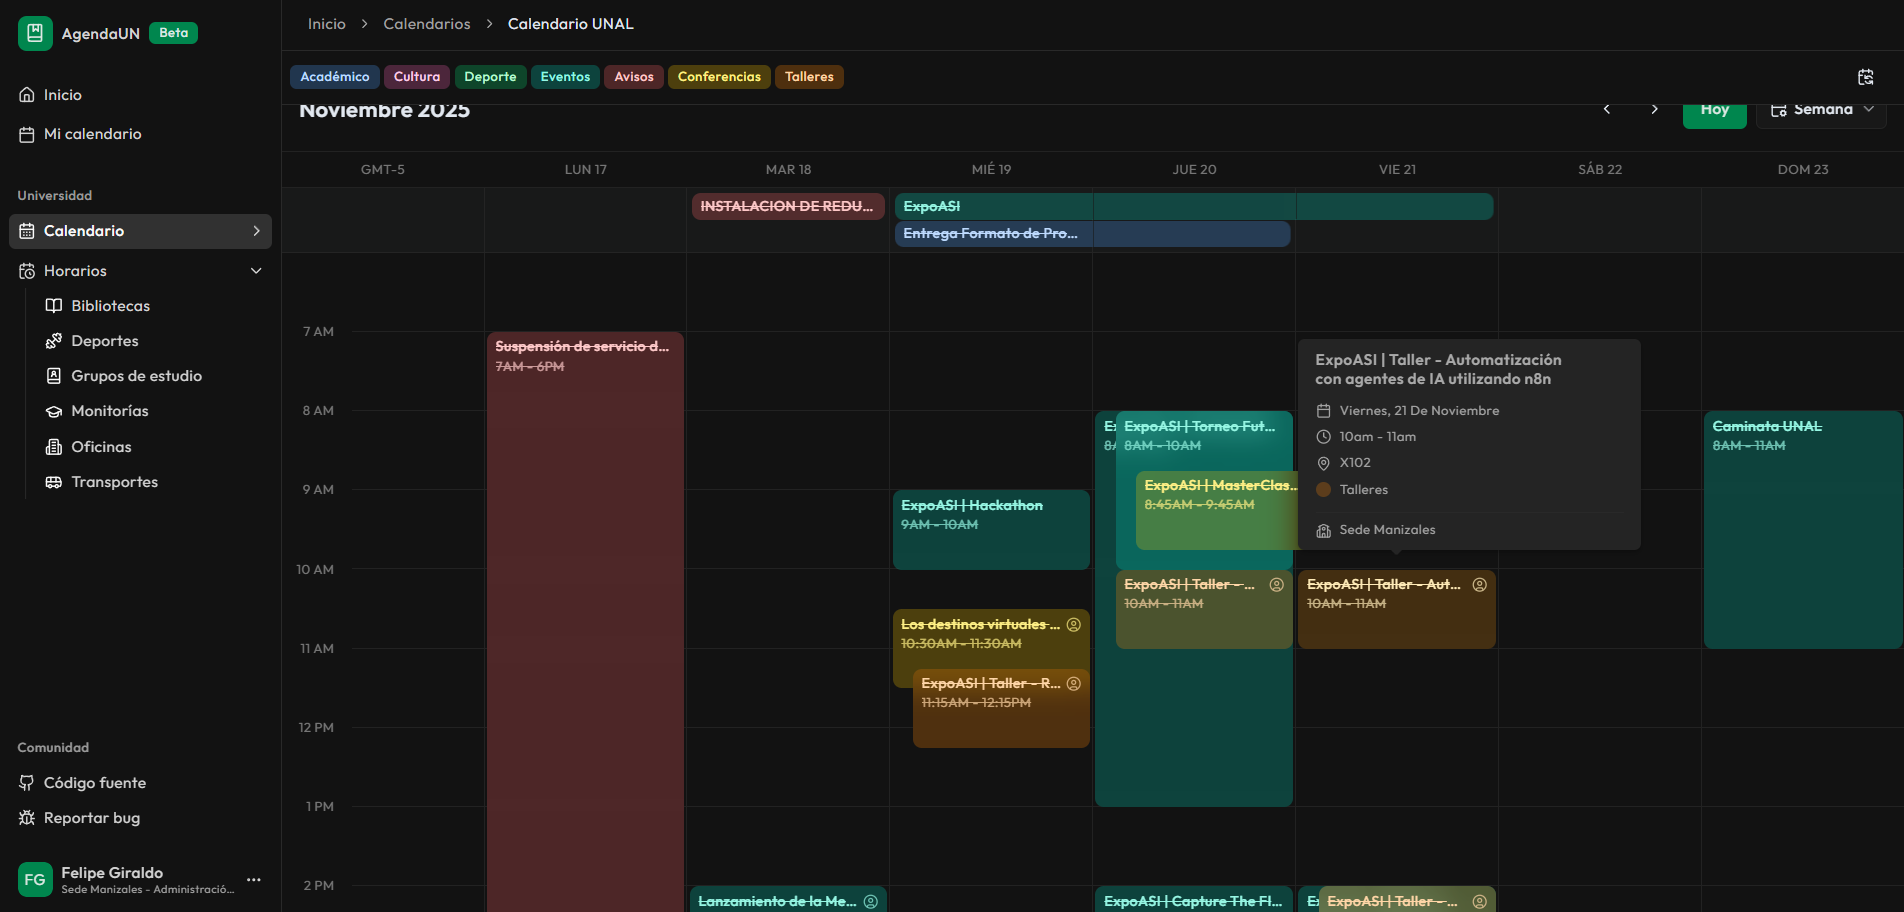This screenshot has height=912, width=1904.
Task: Open the Caminata UNAL event
Action: pyautogui.click(x=1803, y=529)
